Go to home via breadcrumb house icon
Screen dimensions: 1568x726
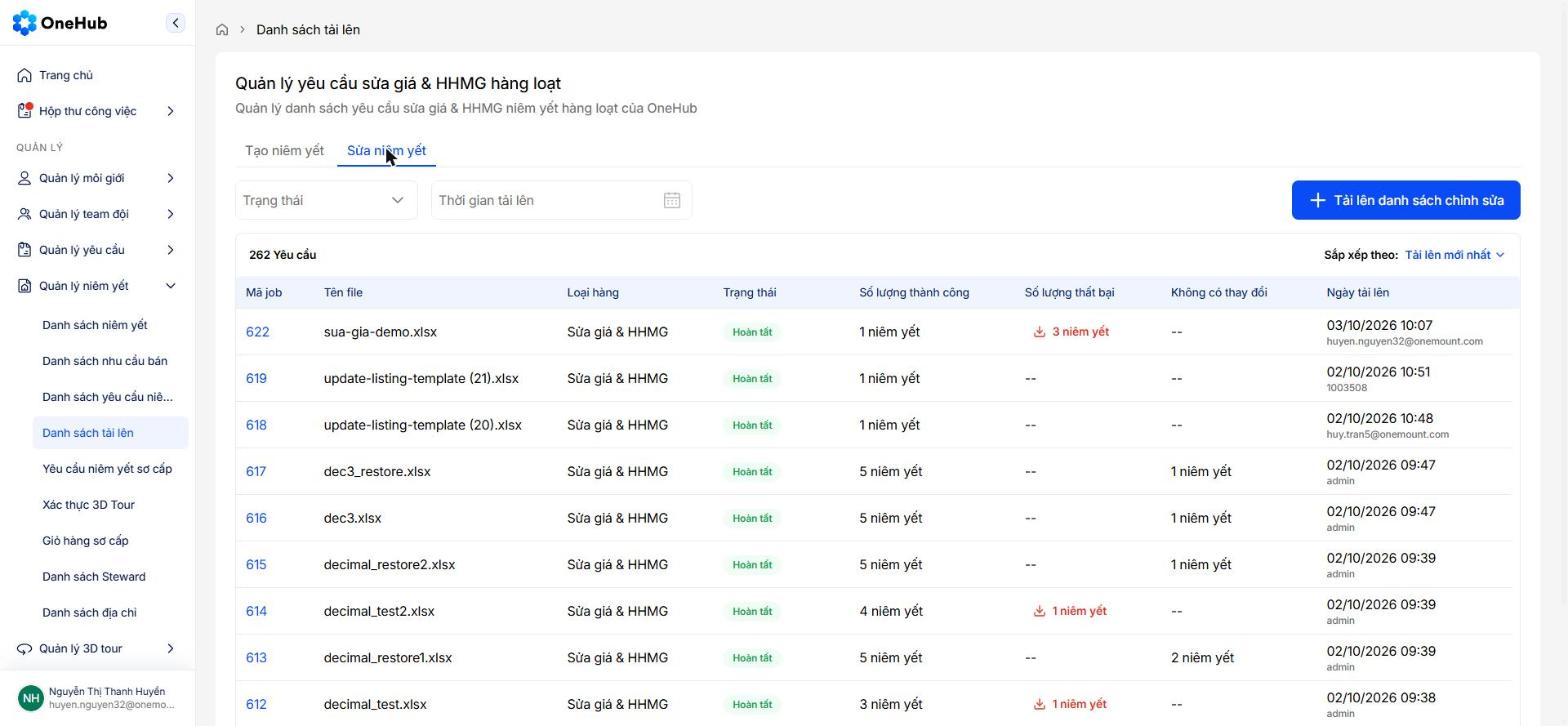(x=222, y=30)
